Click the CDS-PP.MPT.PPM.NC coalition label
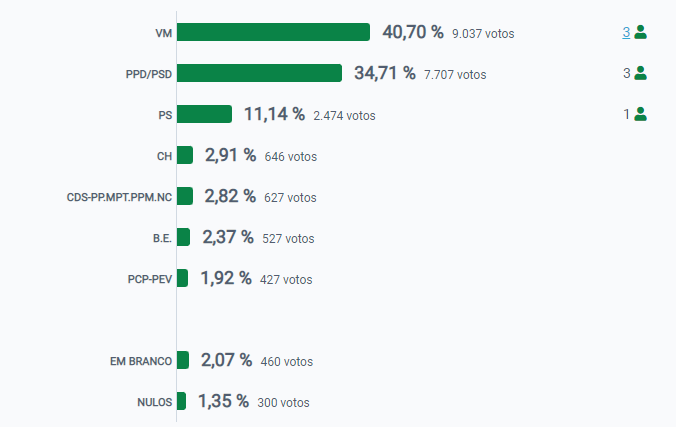Viewport: 676px width, 427px height. 113,197
